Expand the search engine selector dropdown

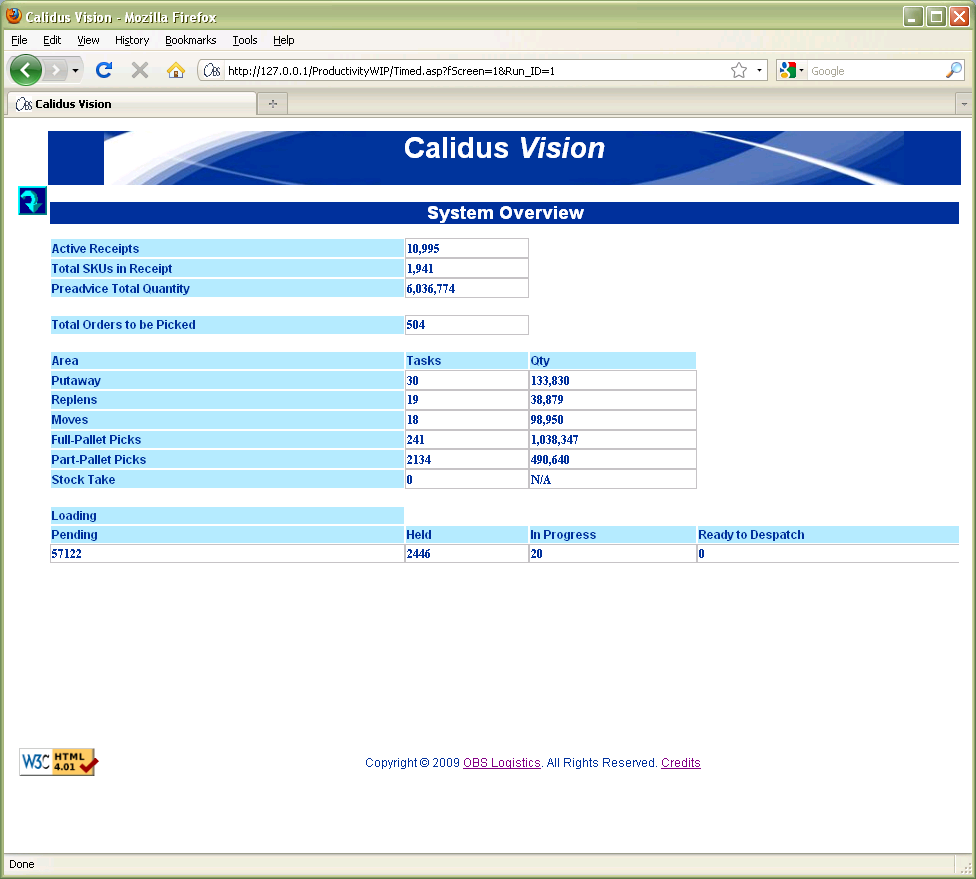pyautogui.click(x=792, y=70)
